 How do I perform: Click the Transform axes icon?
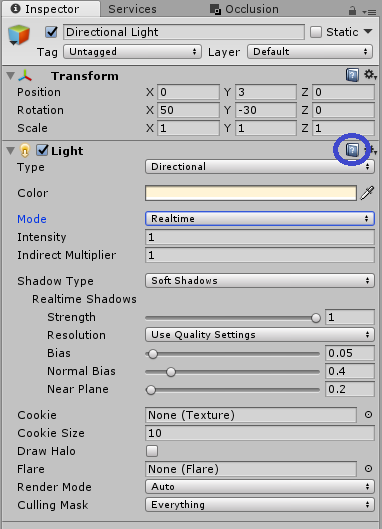click(x=25, y=76)
